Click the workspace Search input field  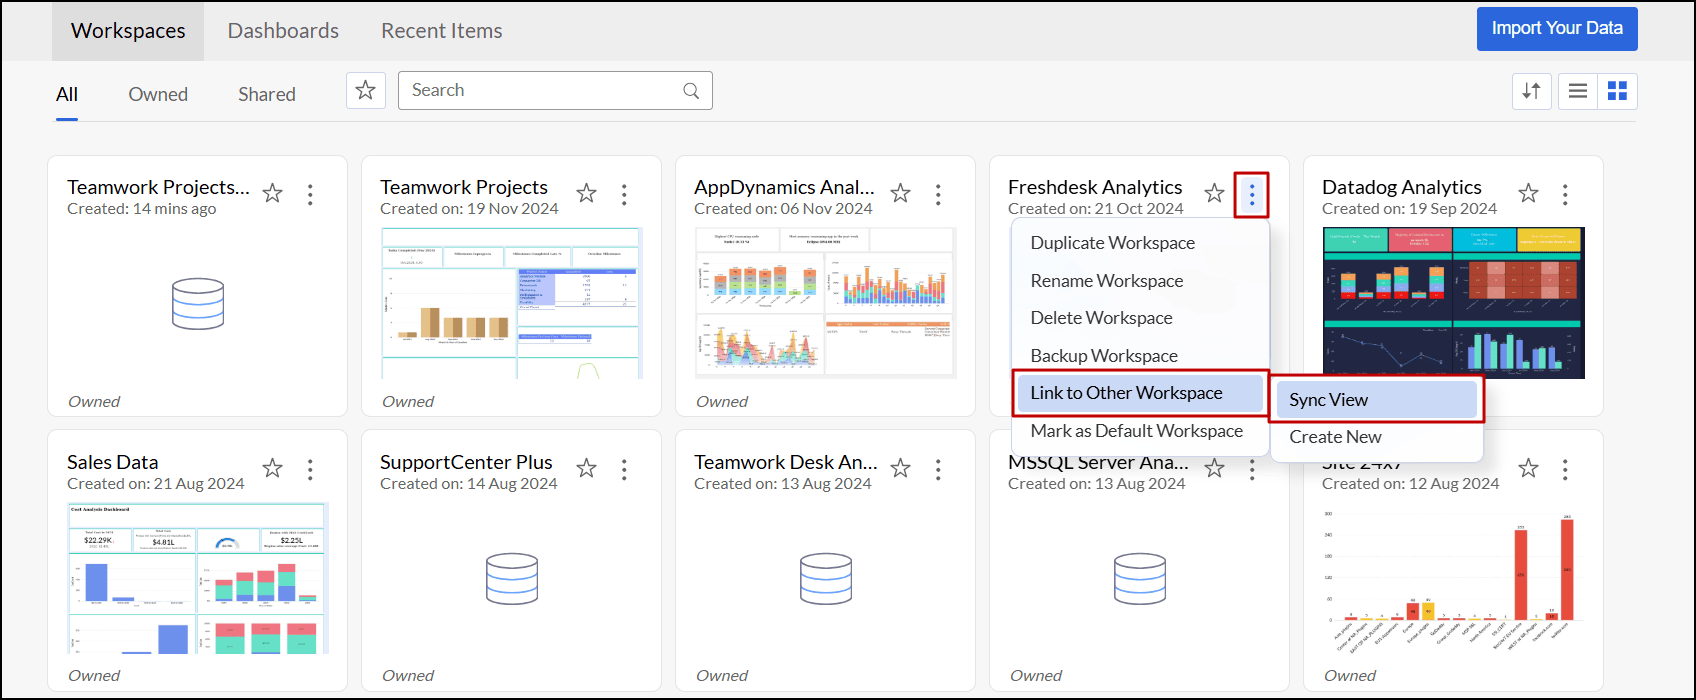click(540, 90)
